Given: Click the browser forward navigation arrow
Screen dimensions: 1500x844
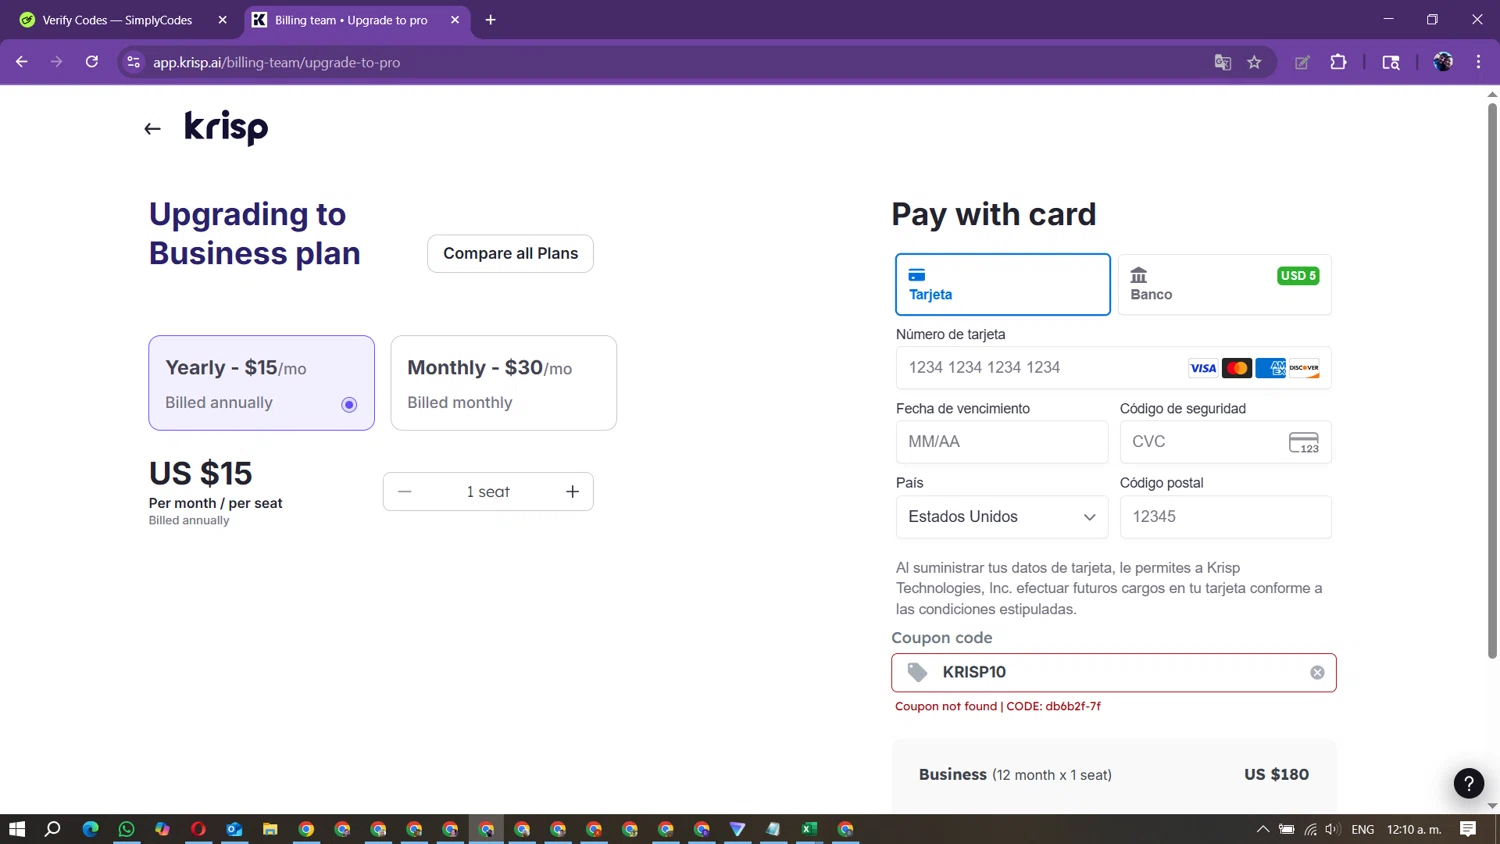Looking at the screenshot, I should click(x=57, y=62).
